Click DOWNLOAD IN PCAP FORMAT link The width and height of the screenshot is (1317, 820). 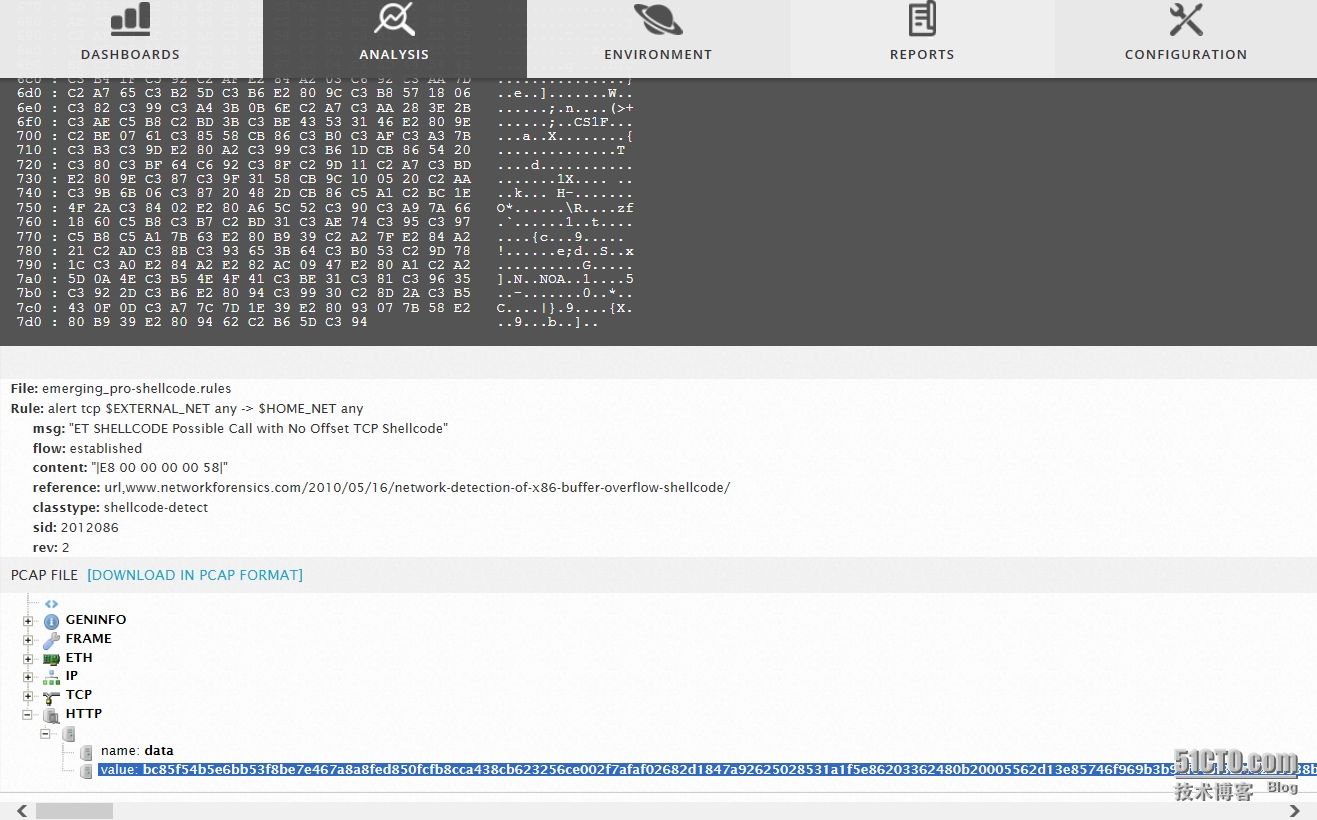[195, 575]
